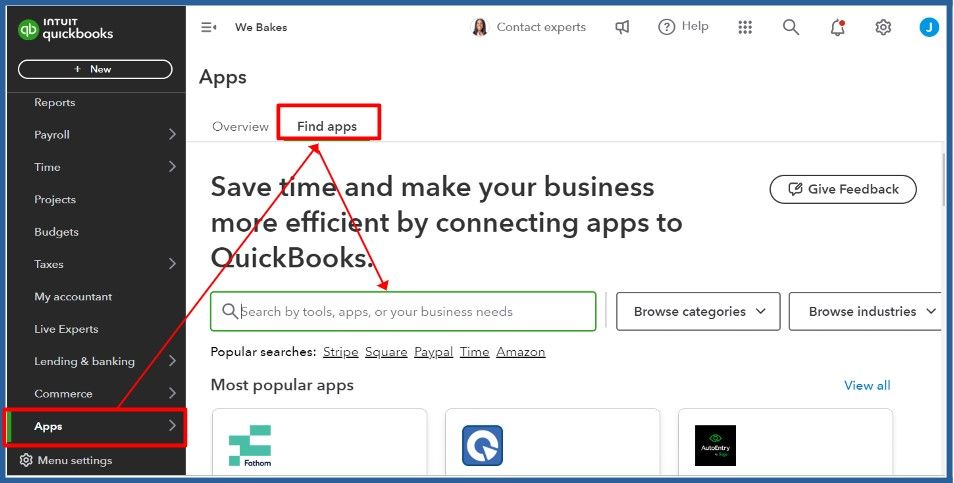954x483 pixels.
Task: Click the QuickBooks logo
Action: pos(65,29)
